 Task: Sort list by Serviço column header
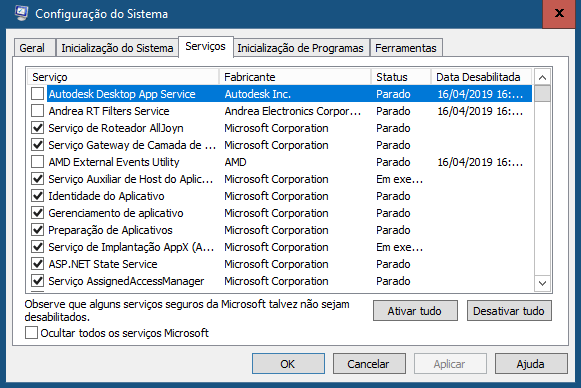(123, 77)
